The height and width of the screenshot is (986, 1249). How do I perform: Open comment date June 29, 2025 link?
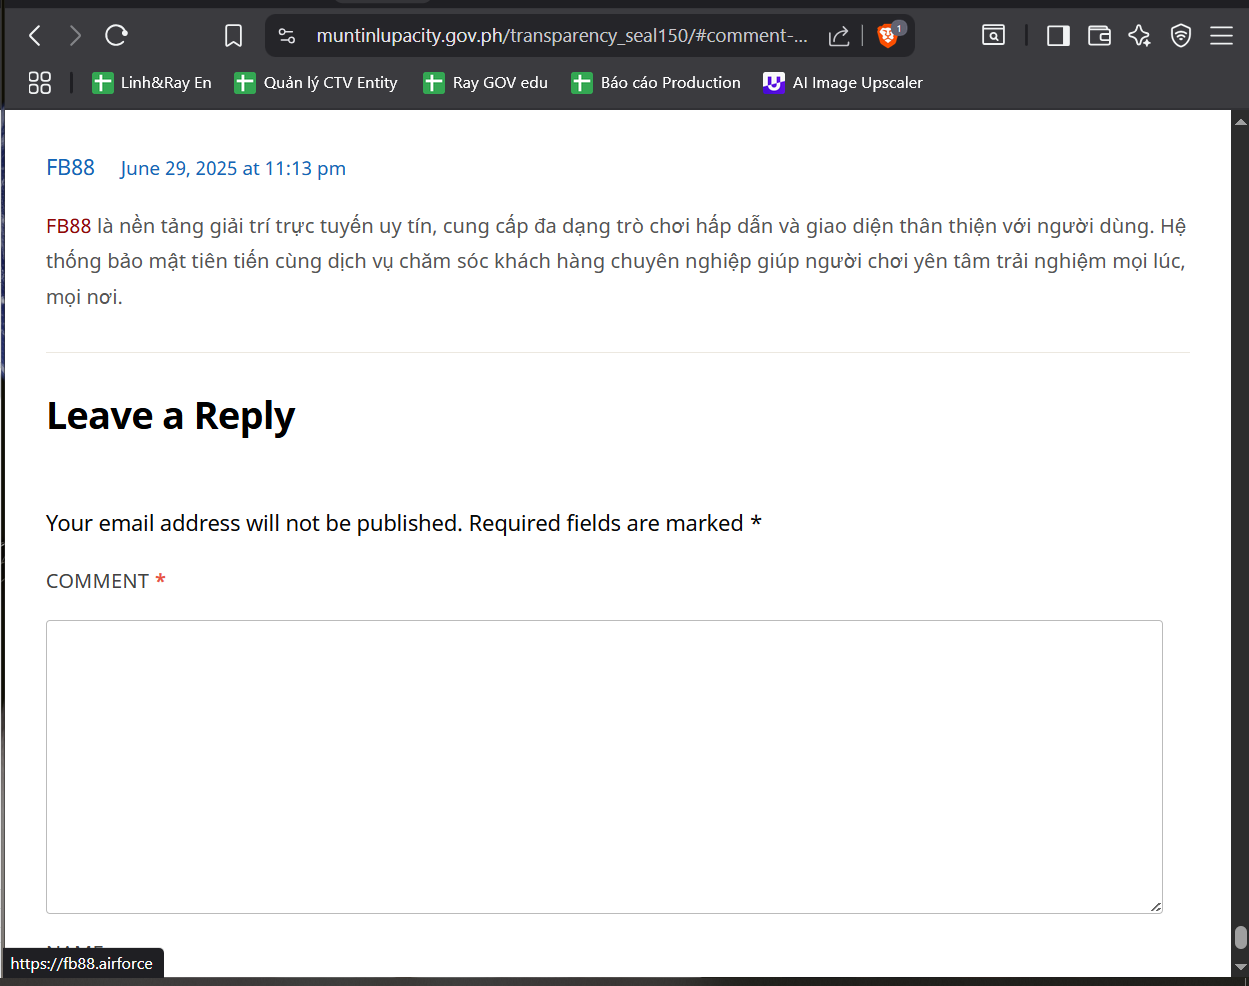point(233,169)
